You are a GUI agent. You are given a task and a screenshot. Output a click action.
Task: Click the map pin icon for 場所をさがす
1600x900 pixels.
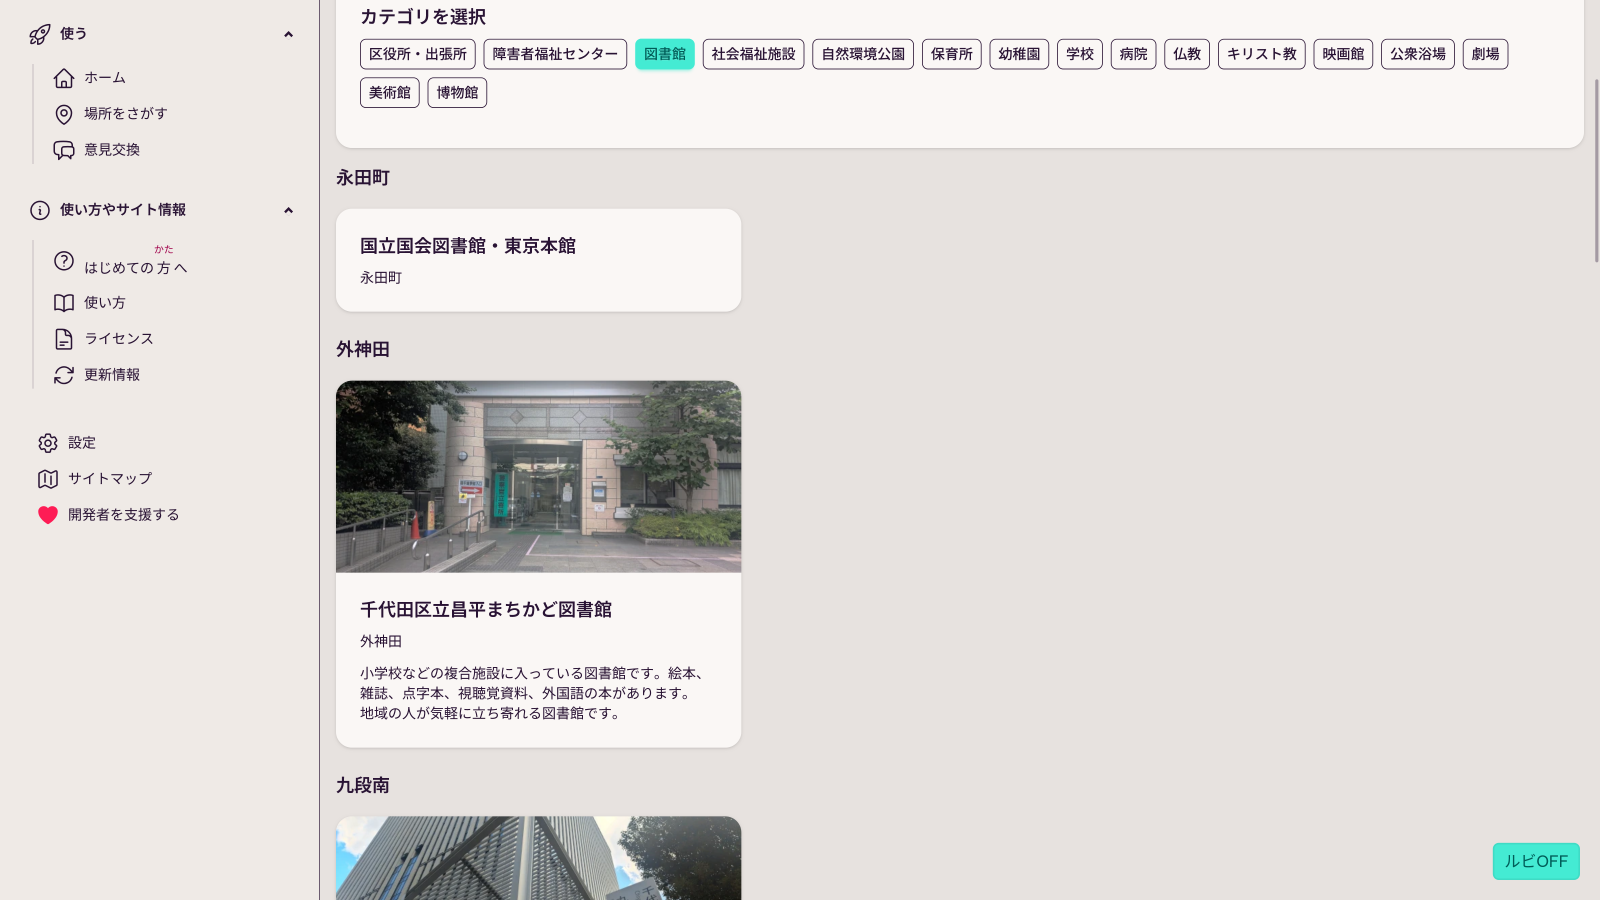[64, 114]
